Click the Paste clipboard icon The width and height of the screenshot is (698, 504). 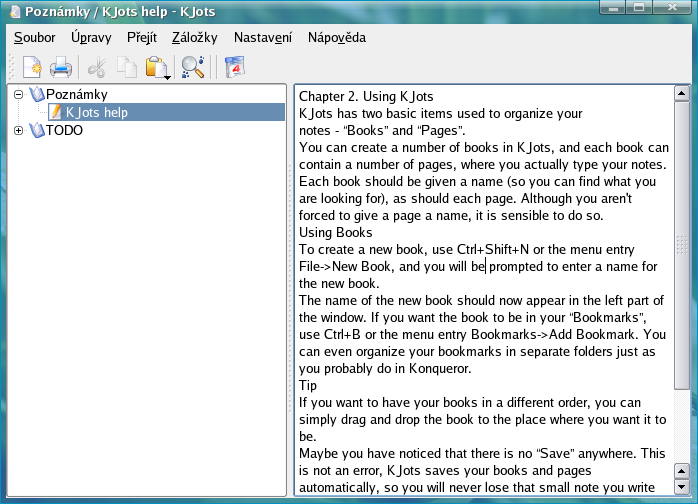(155, 67)
